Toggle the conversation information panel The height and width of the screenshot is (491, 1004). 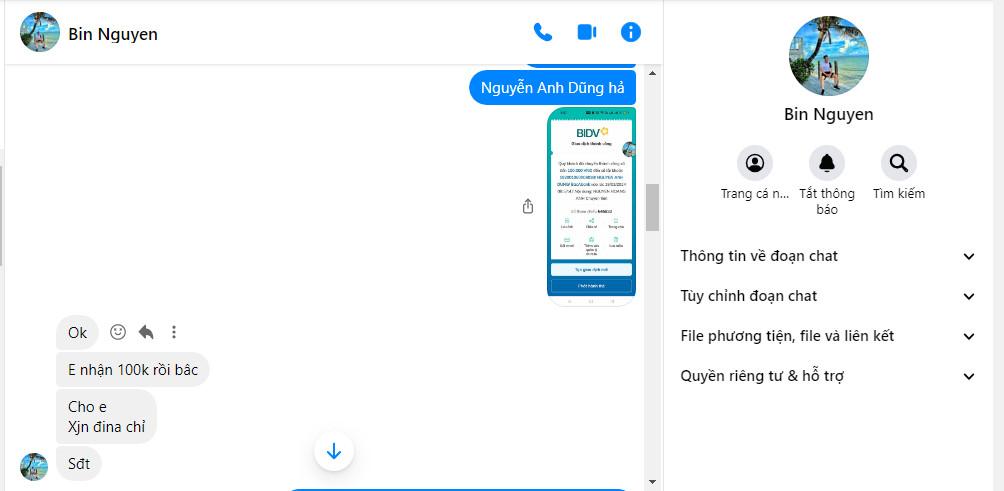coord(631,32)
